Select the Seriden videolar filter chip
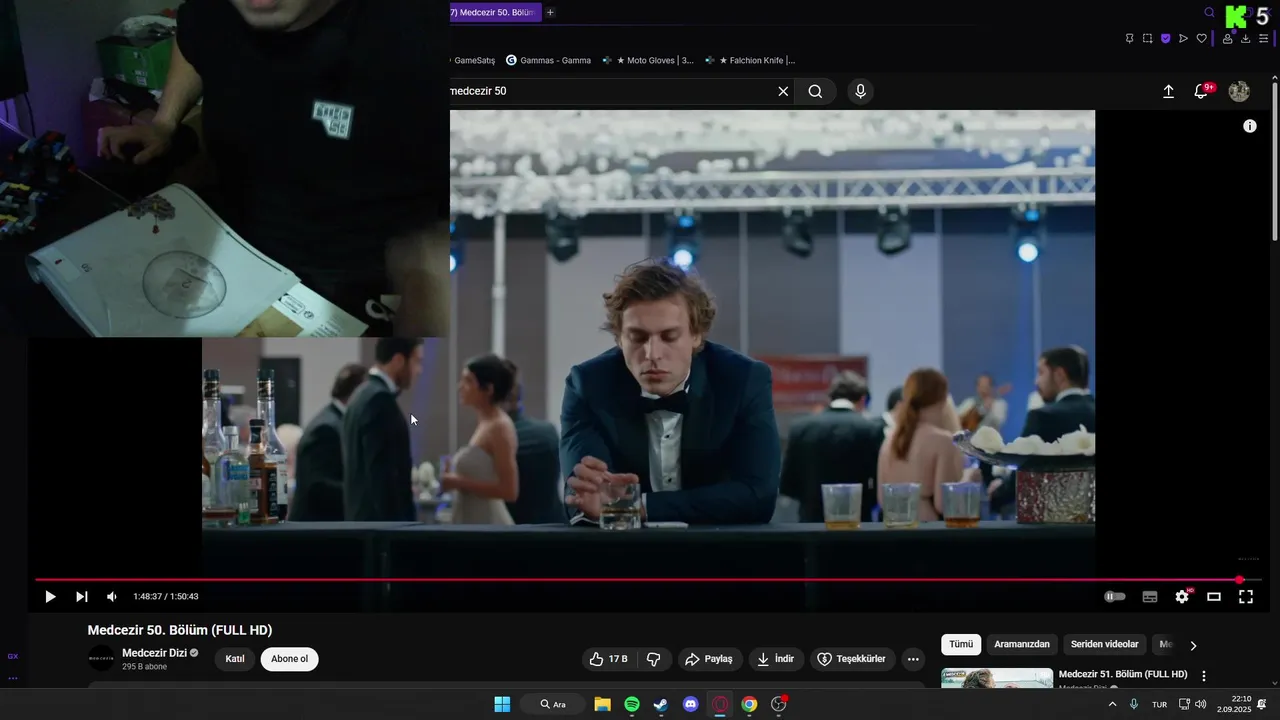 [1105, 645]
